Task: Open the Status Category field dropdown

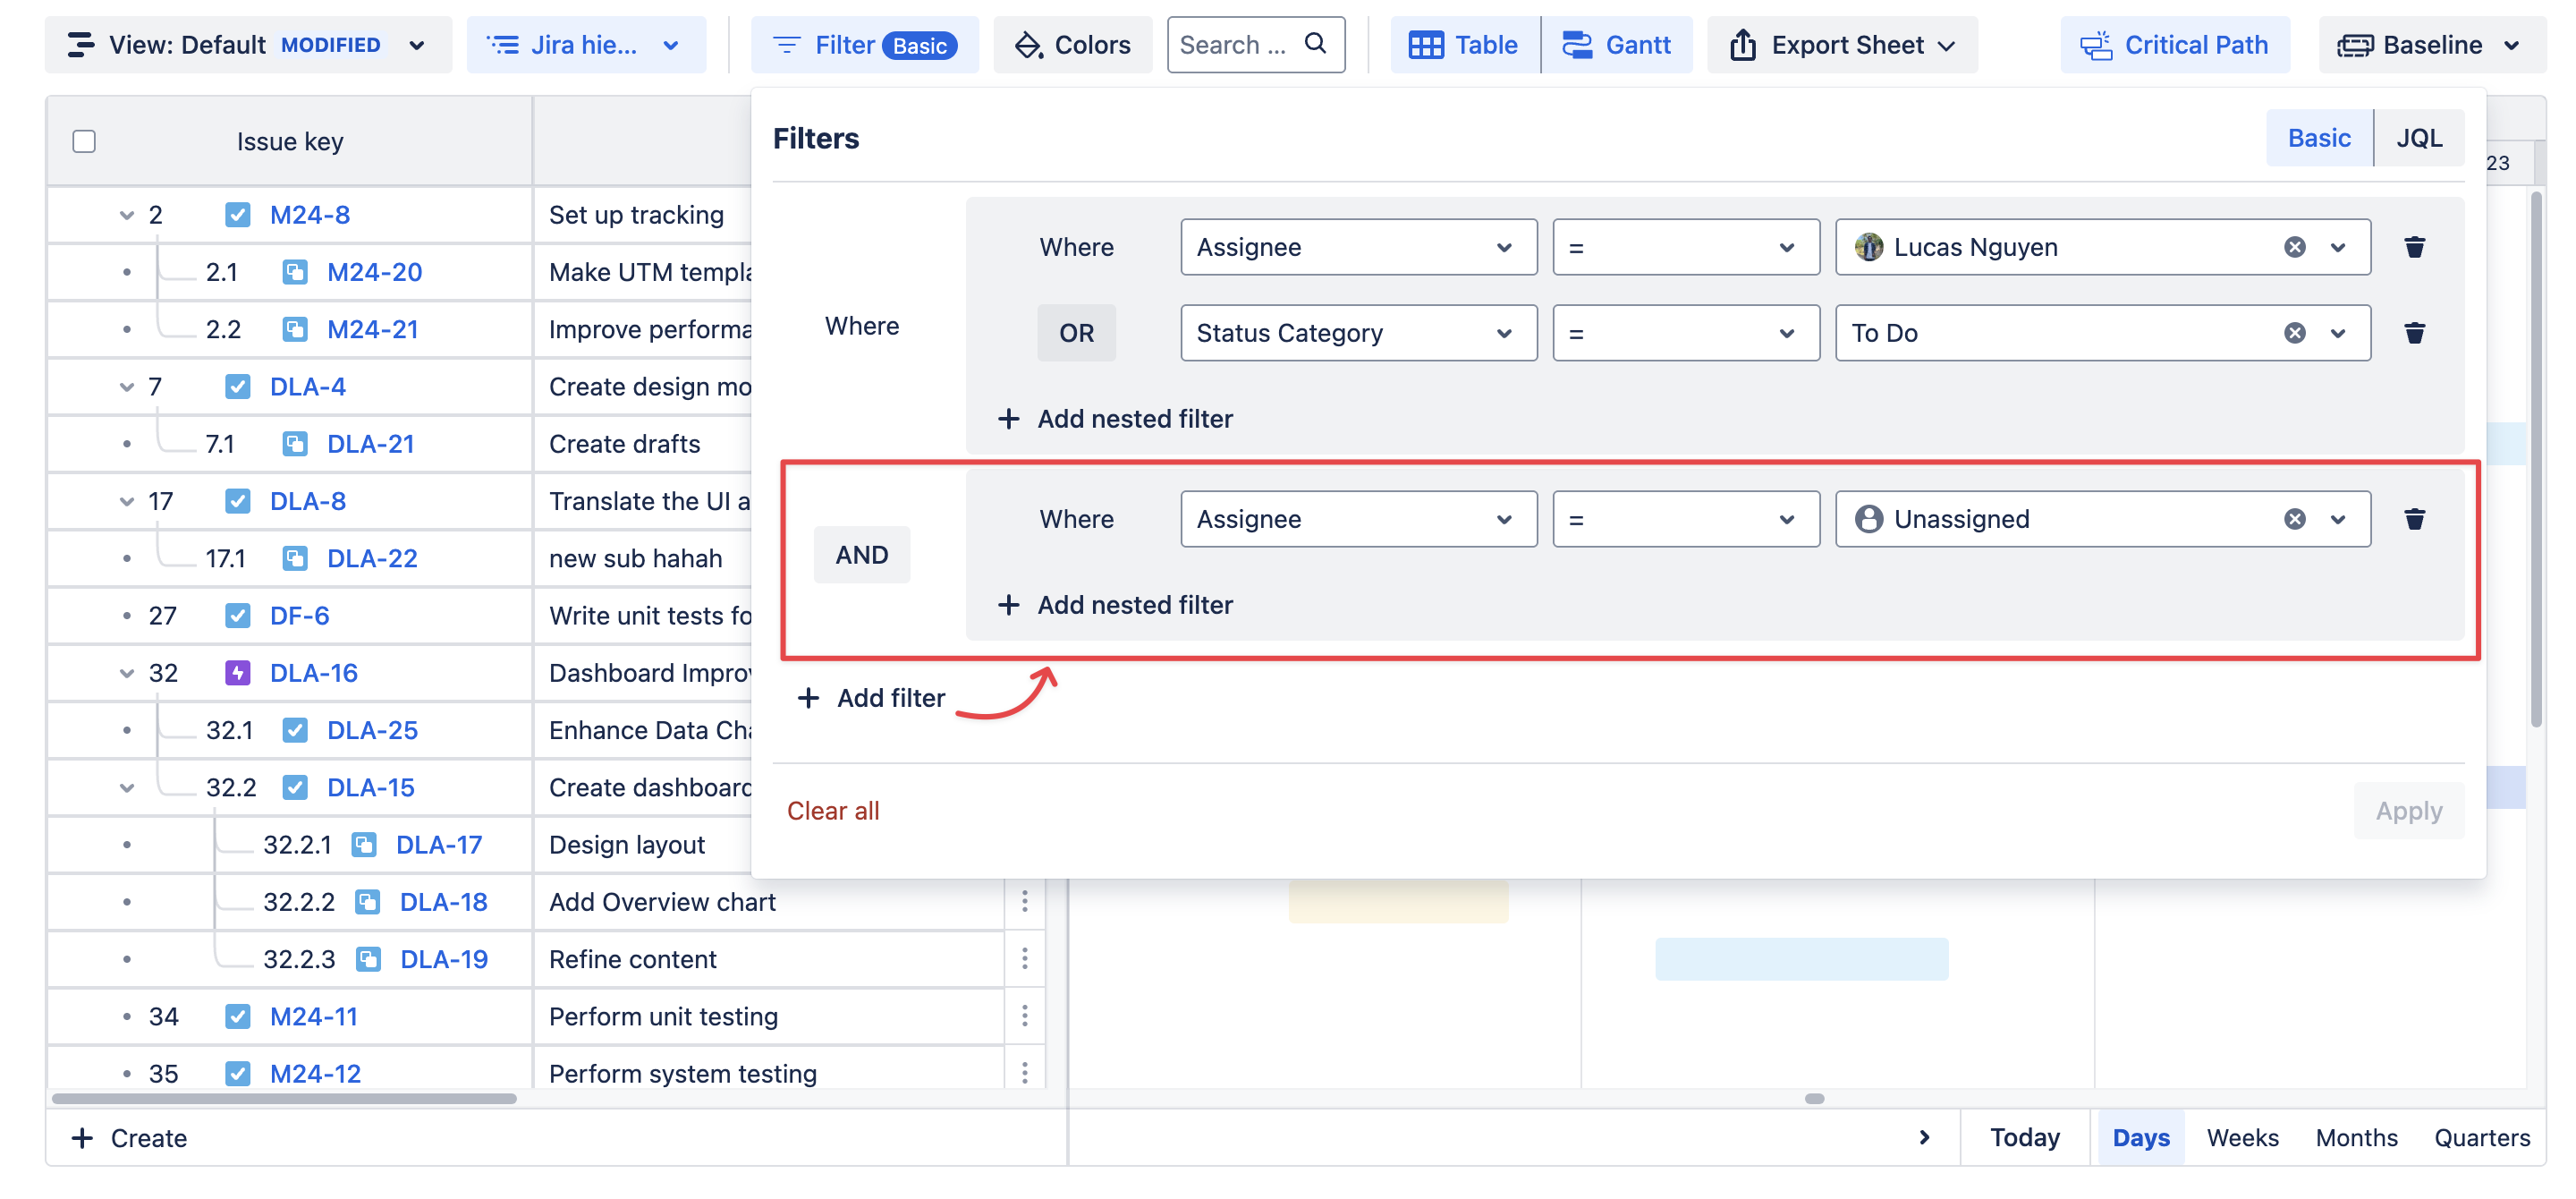Action: (x=1357, y=333)
